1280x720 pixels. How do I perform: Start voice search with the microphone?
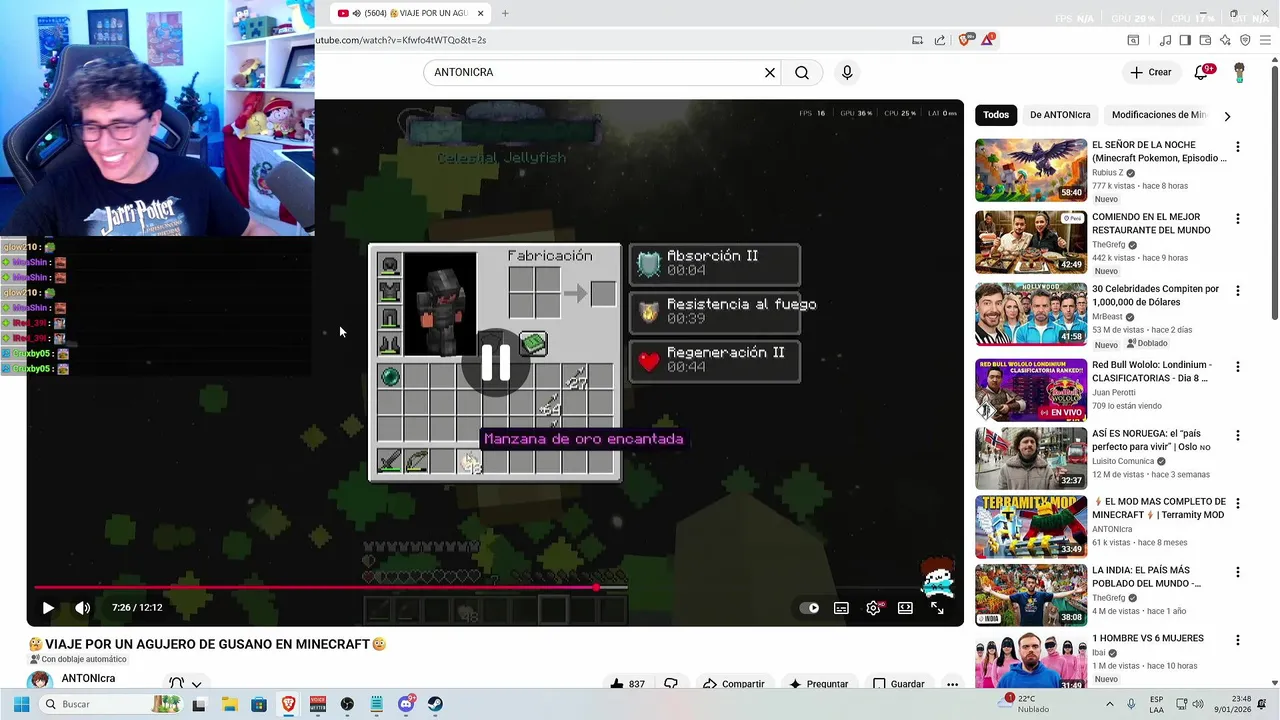click(847, 72)
